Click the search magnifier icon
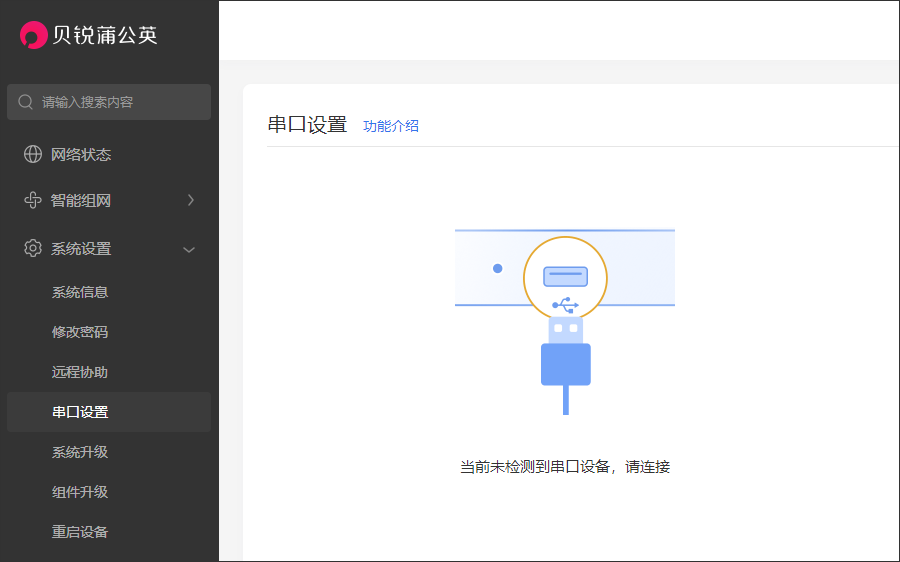The image size is (900, 562). click(x=25, y=102)
